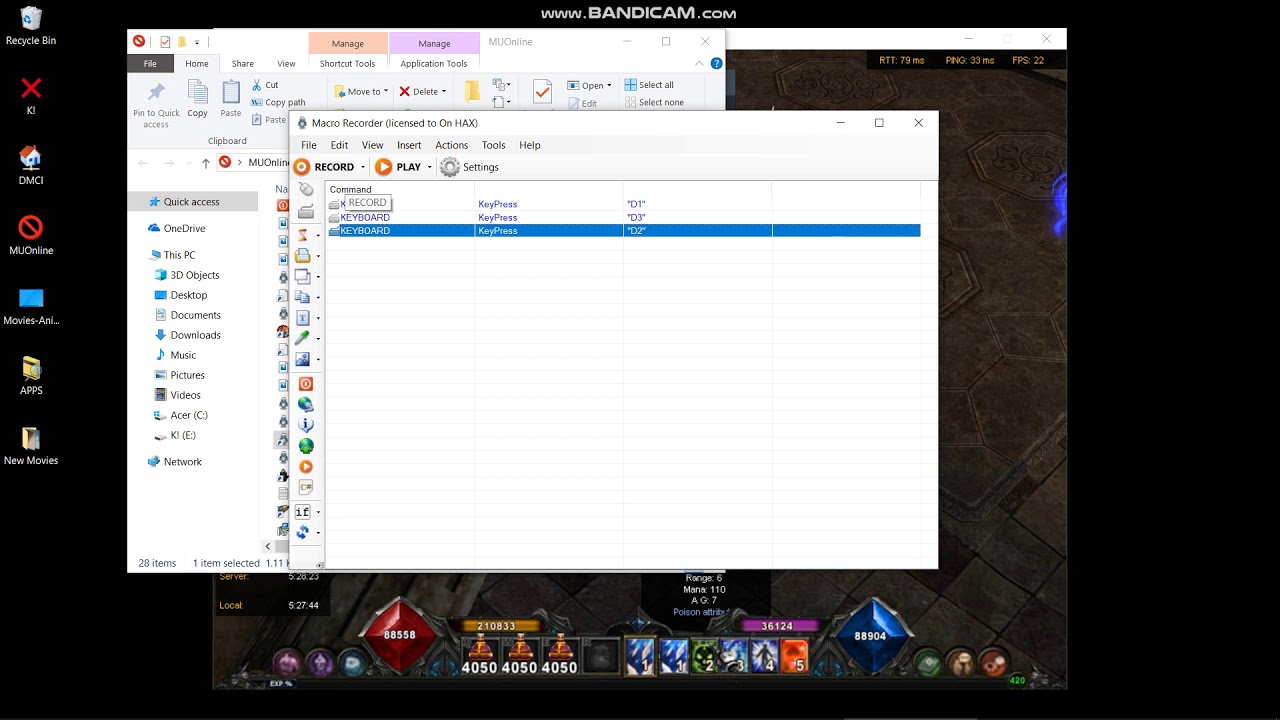The width and height of the screenshot is (1280, 720).
Task: Open the MUOnline desktop shortcut
Action: (x=31, y=234)
